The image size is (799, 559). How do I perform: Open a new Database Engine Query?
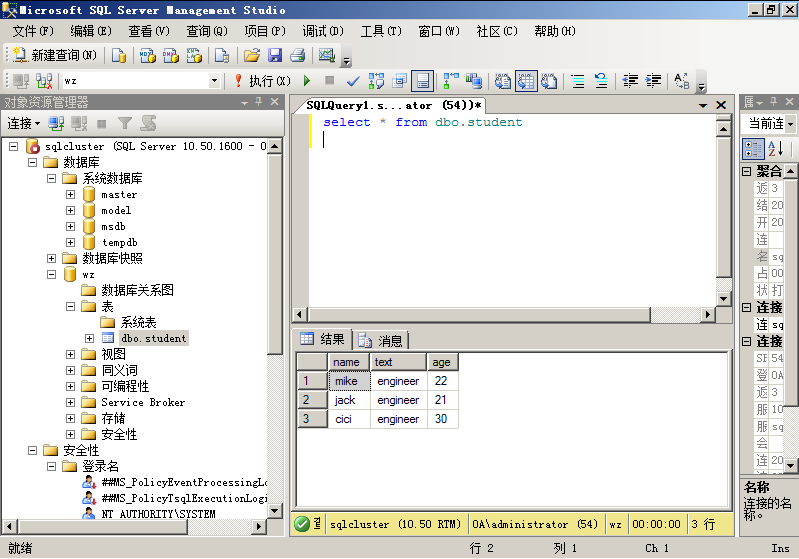click(x=119, y=55)
